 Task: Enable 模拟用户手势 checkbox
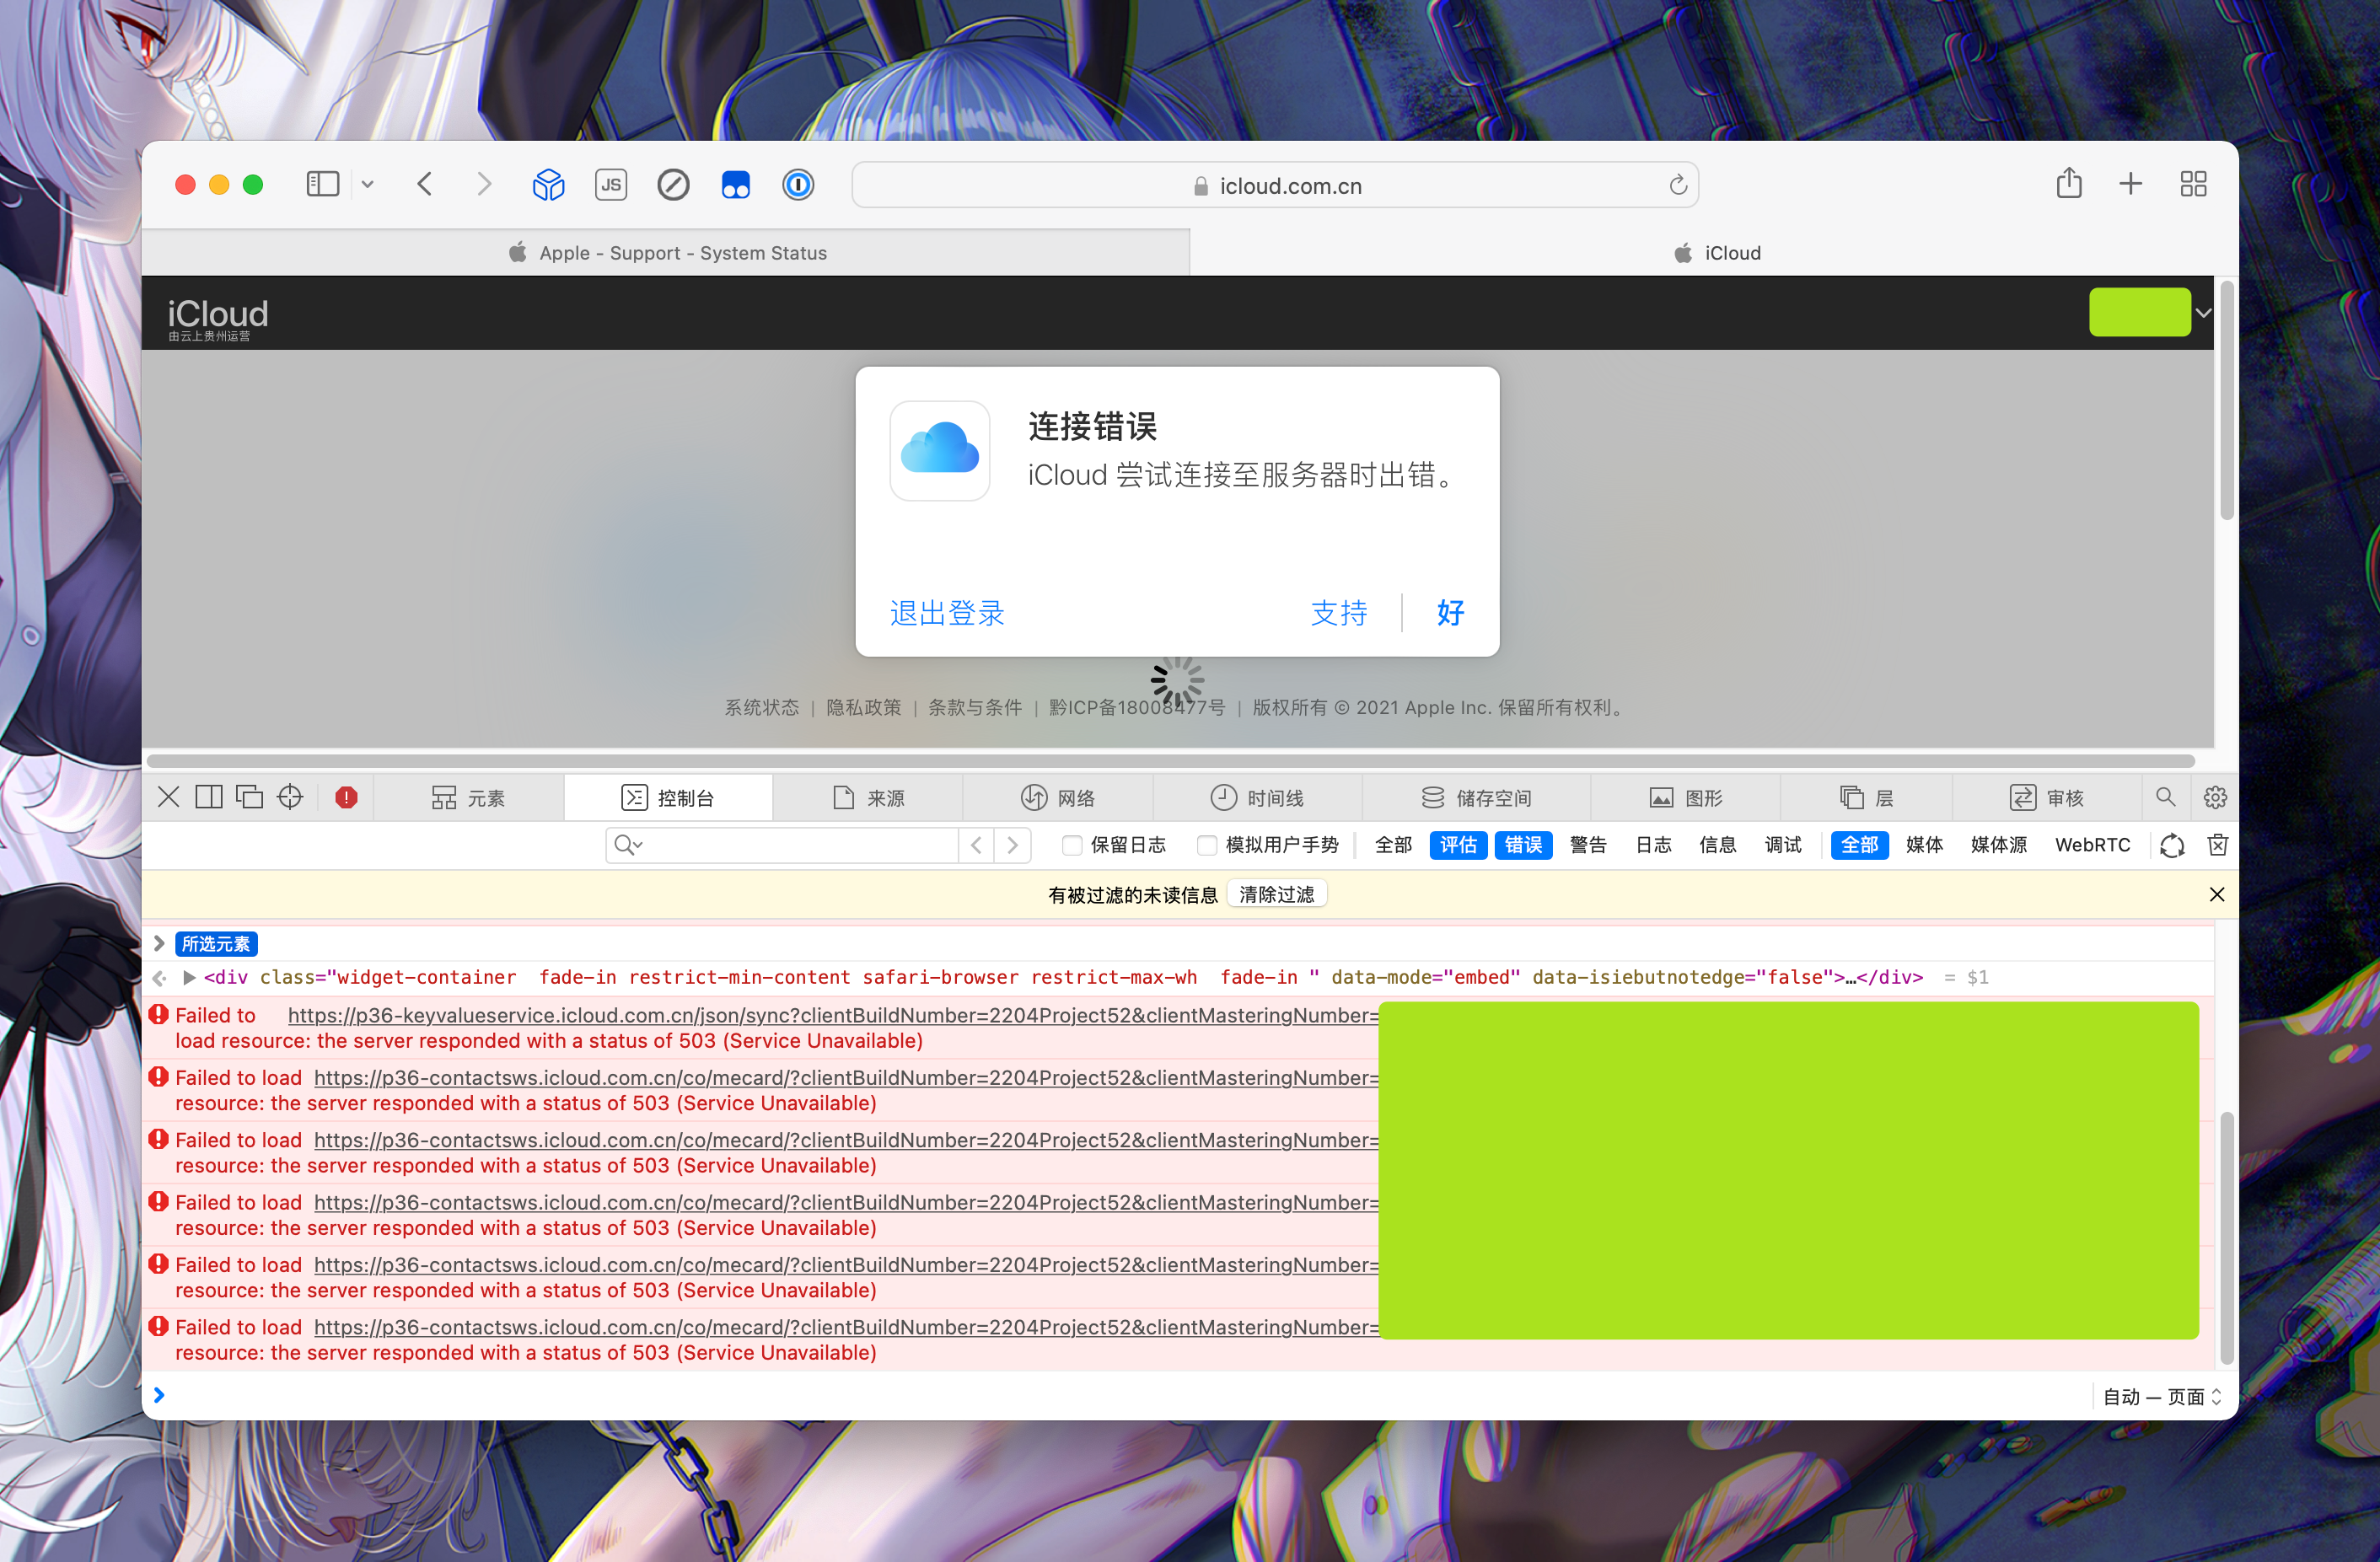tap(1207, 845)
